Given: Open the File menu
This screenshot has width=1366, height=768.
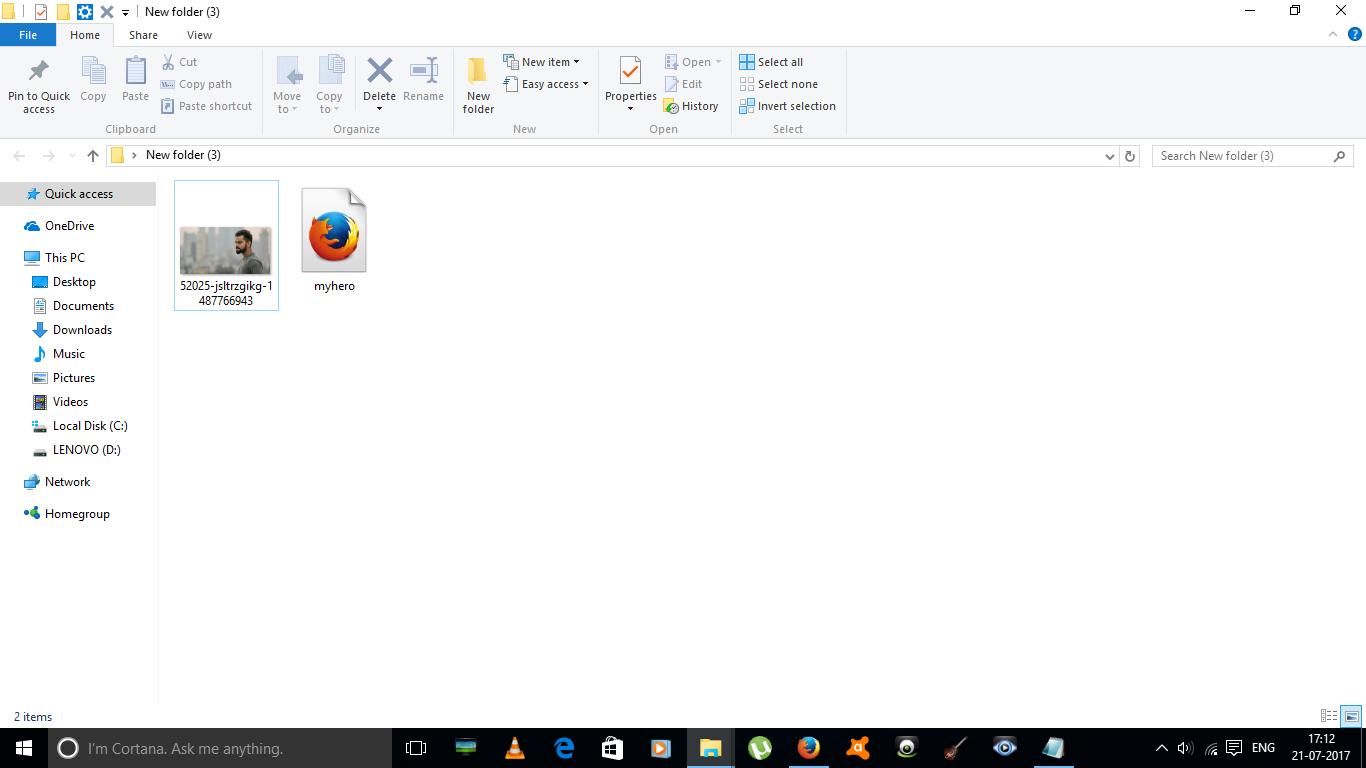Looking at the screenshot, I should (x=28, y=34).
